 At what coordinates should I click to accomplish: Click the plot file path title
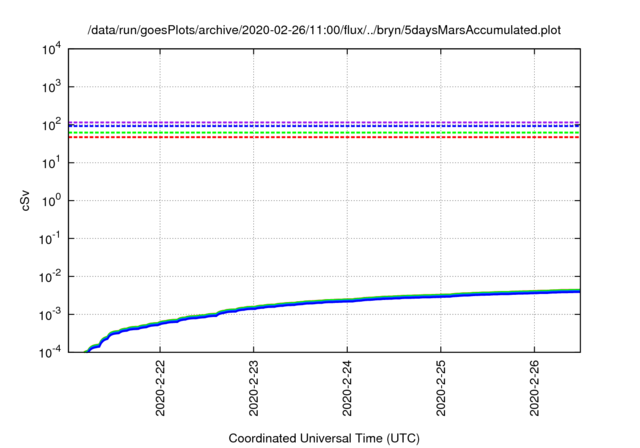[324, 30]
